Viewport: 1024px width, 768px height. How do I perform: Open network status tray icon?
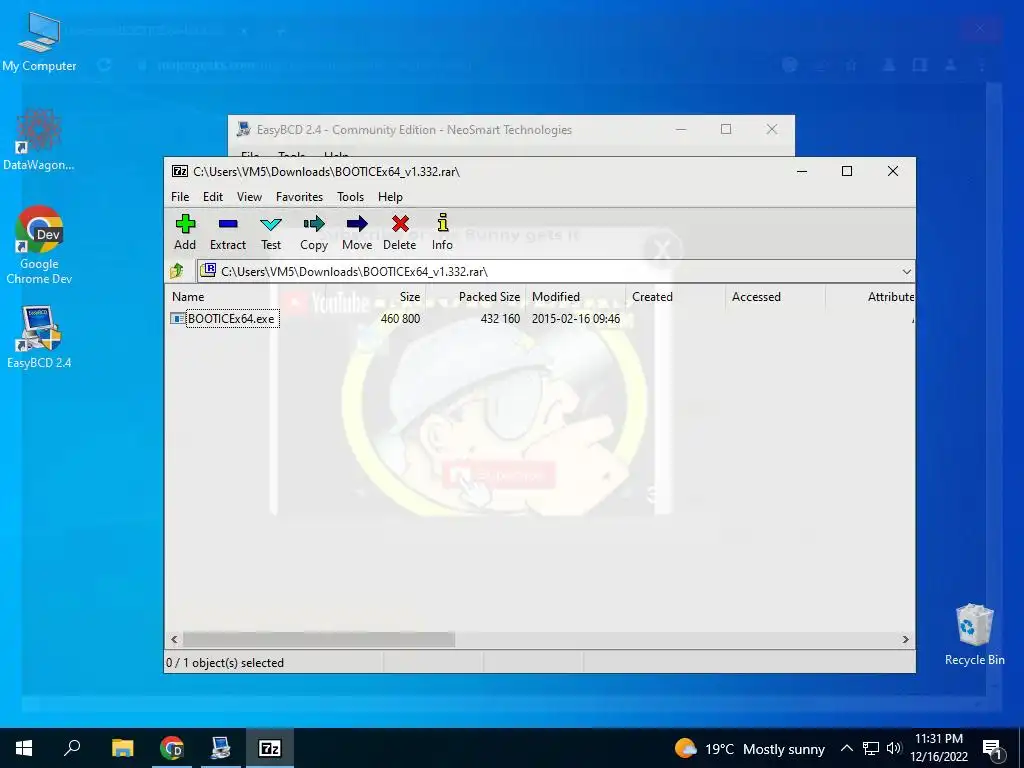(871, 748)
